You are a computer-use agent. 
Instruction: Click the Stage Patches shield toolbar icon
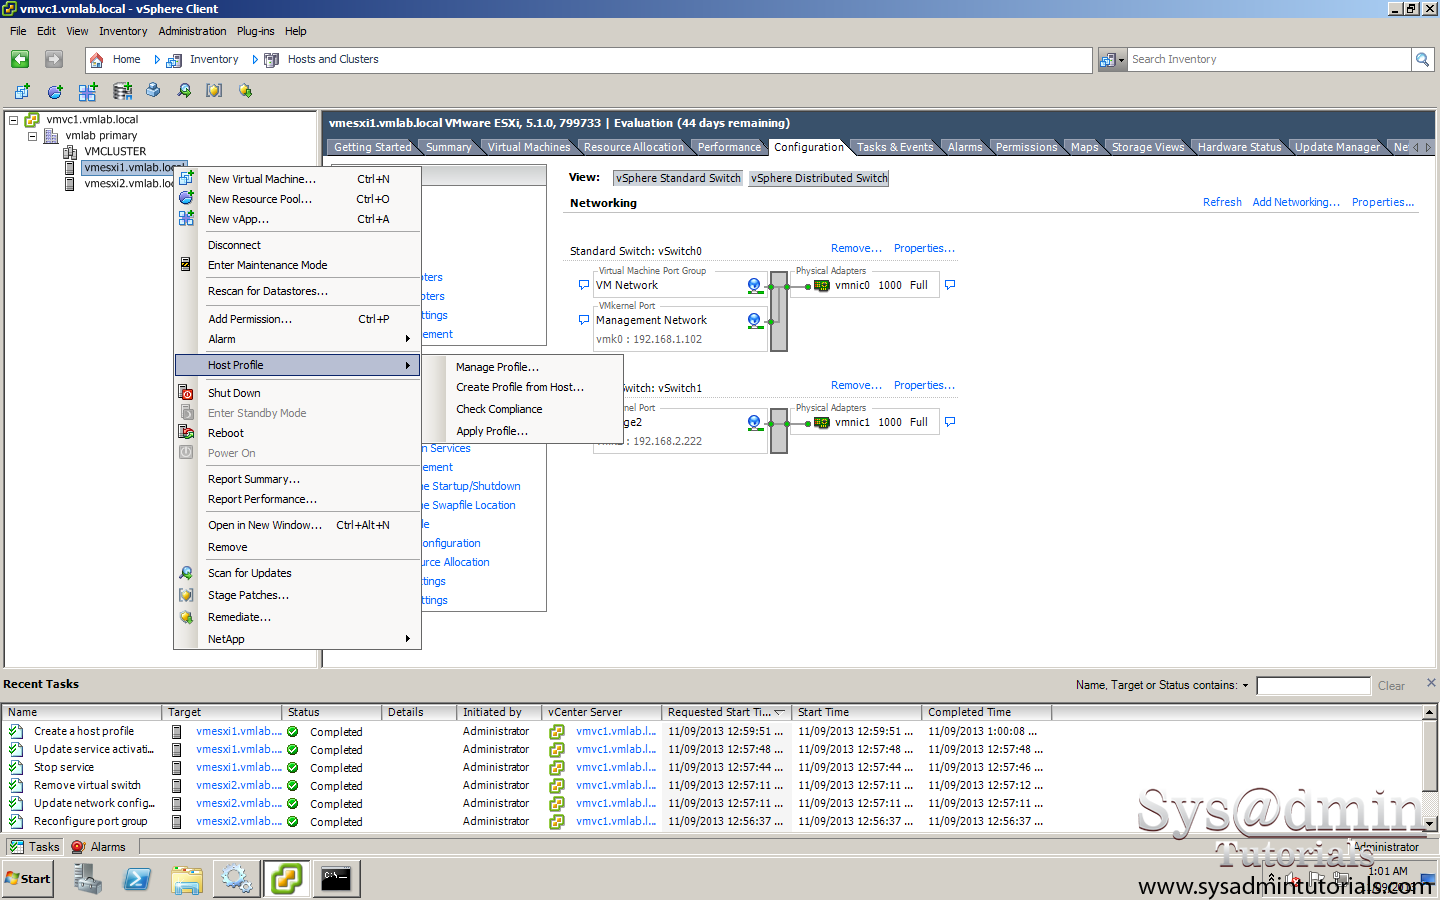click(214, 91)
